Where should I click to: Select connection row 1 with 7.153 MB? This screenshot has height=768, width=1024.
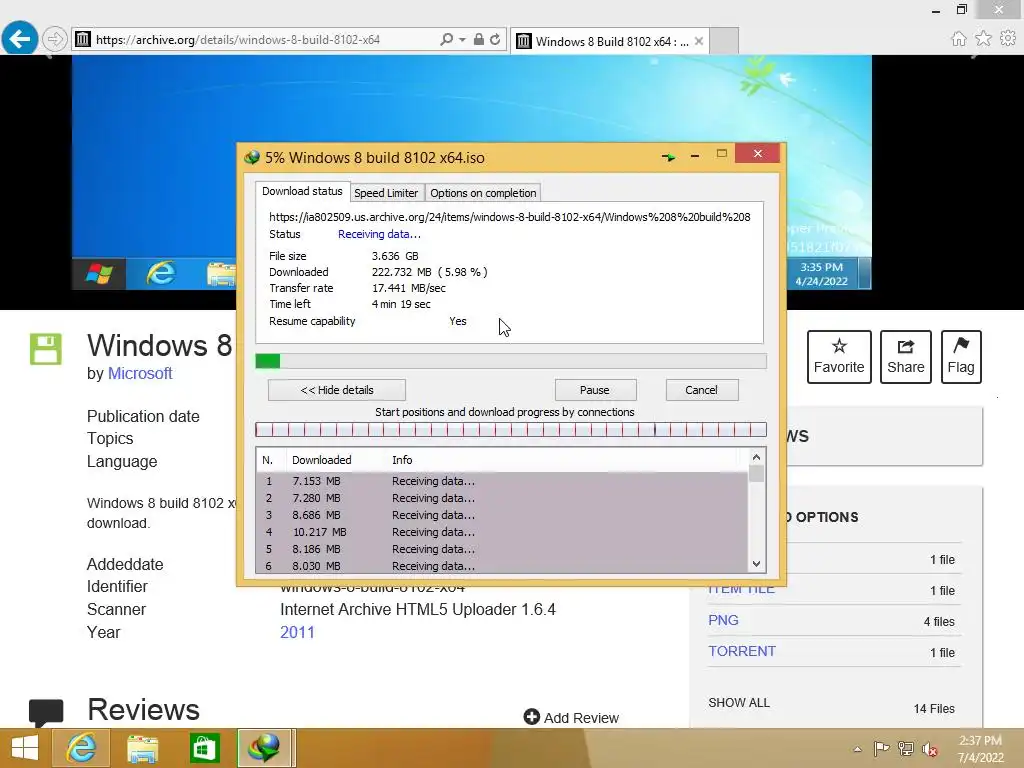[502, 481]
